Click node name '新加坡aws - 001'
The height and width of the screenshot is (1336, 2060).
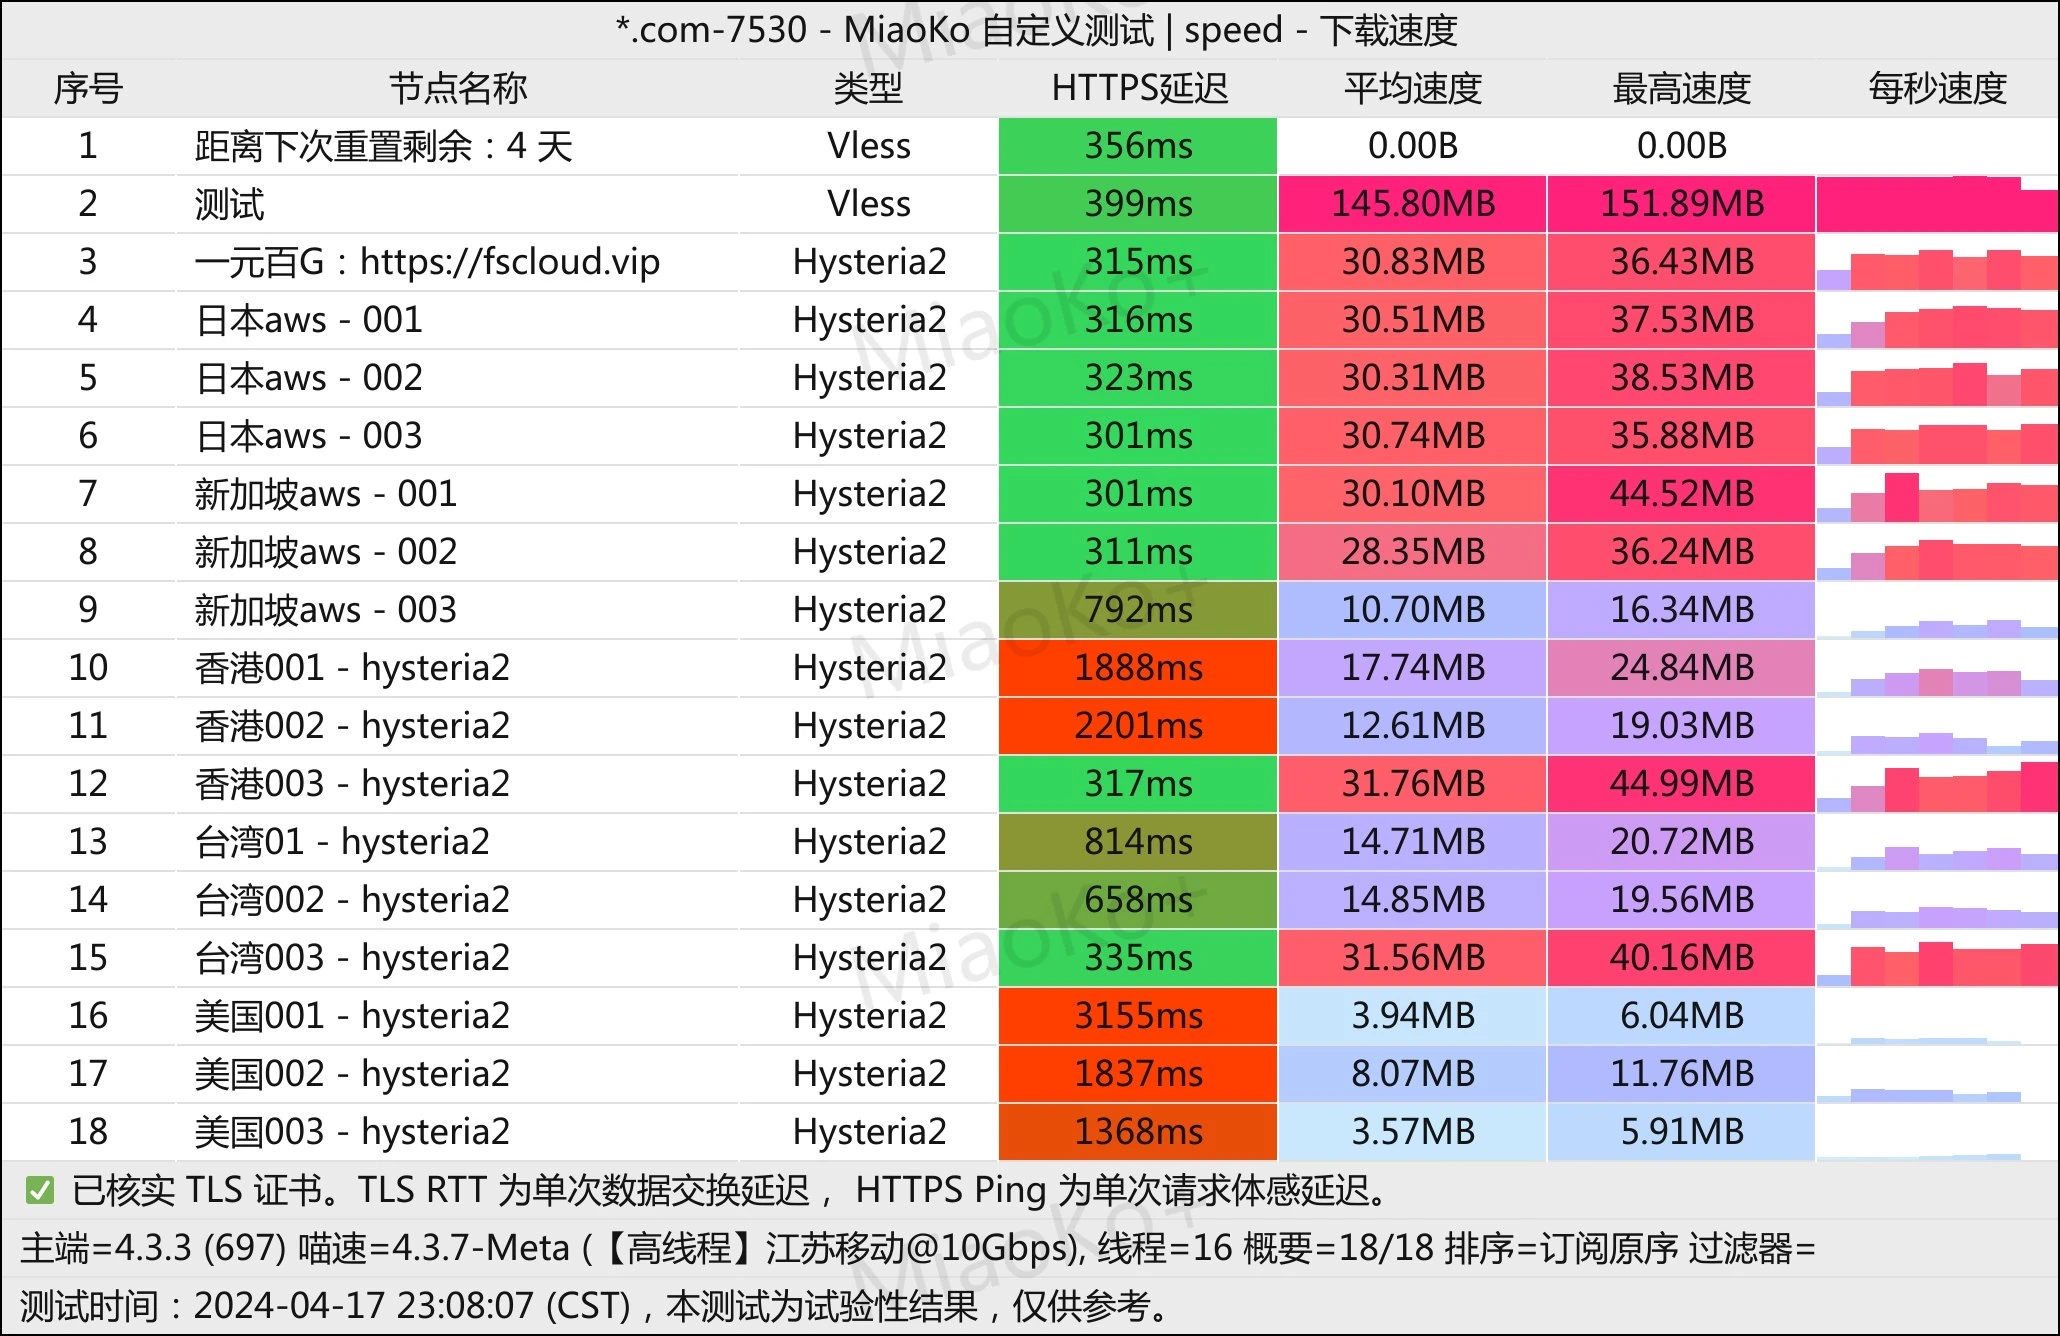[326, 495]
